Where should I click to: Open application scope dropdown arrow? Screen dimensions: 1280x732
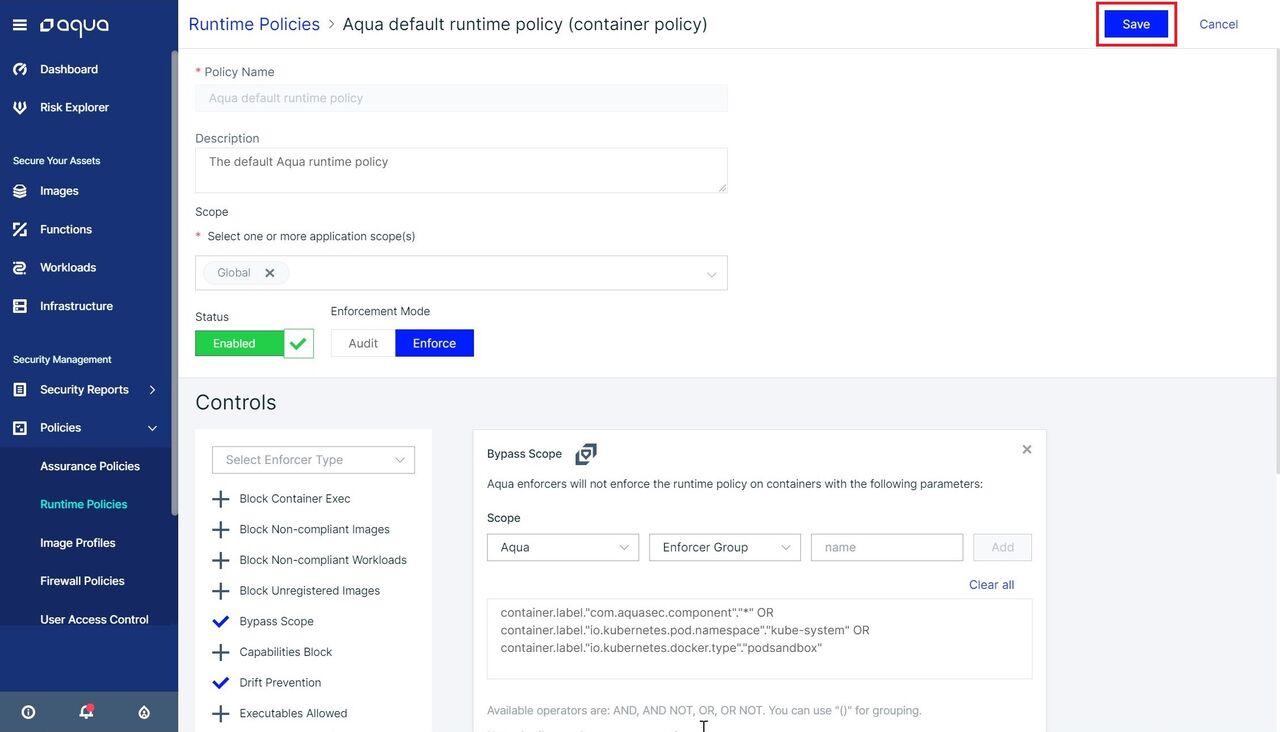(712, 274)
